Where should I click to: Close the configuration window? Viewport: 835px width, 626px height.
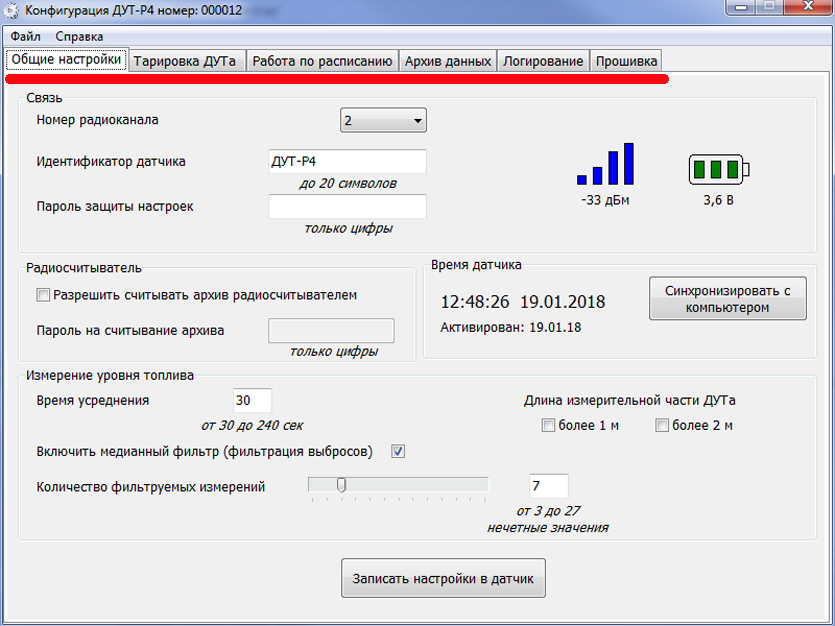click(808, 7)
